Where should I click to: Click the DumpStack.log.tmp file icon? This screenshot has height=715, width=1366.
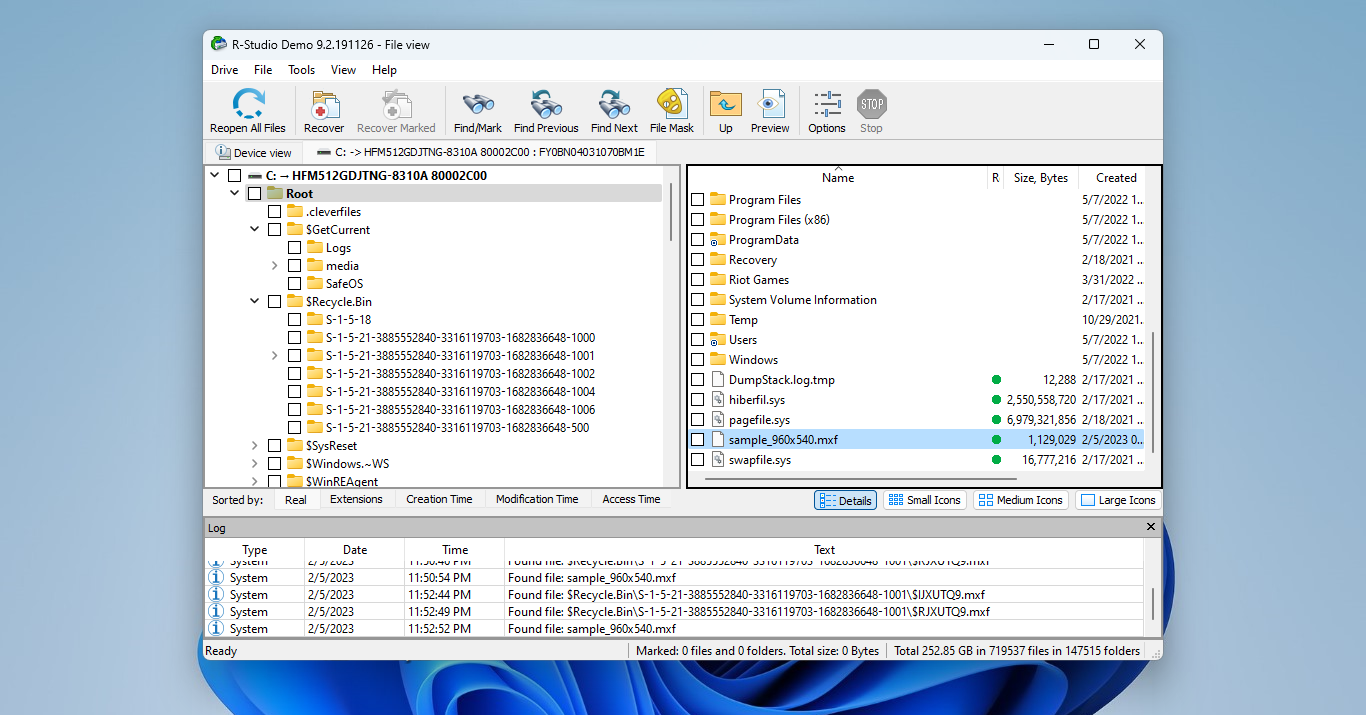pyautogui.click(x=718, y=380)
